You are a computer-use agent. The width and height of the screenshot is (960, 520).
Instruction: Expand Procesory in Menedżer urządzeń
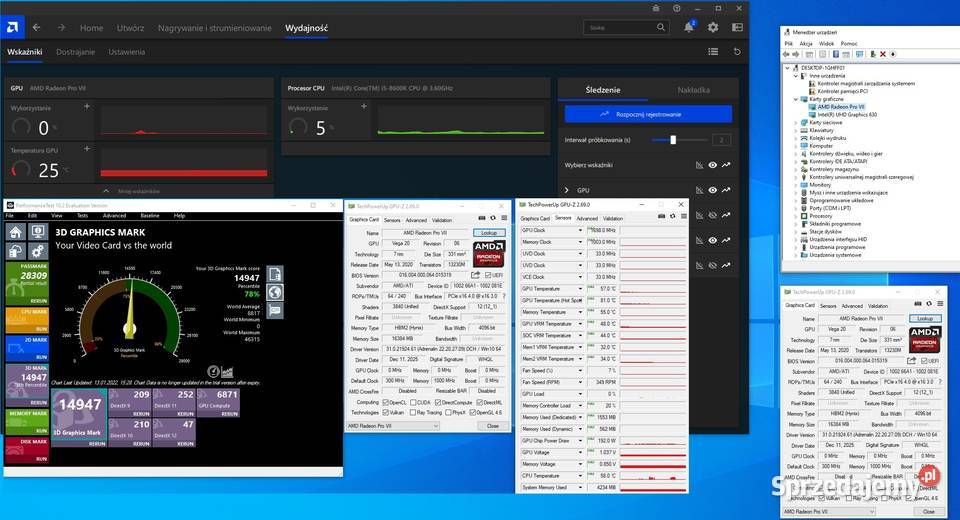tap(796, 216)
